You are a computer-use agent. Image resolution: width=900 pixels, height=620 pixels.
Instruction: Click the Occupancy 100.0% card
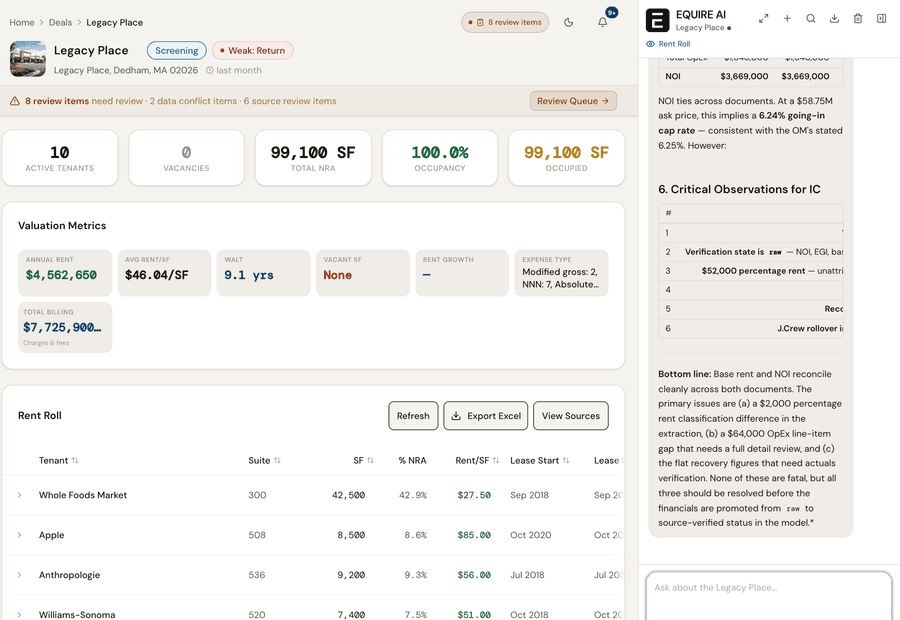440,158
